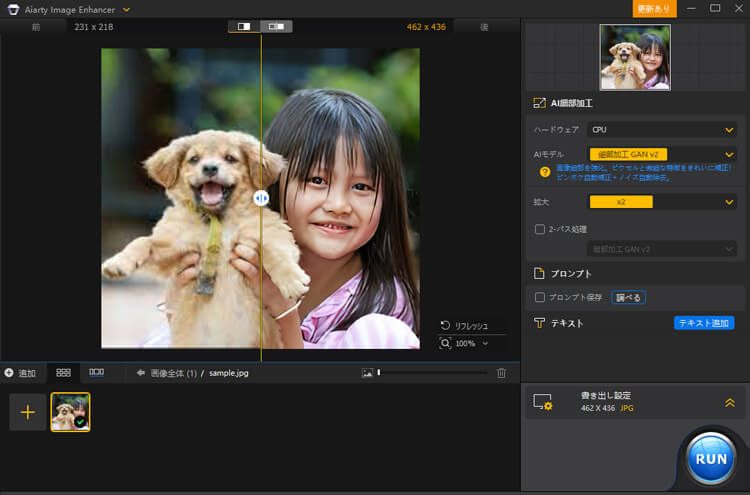This screenshot has width=750, height=495.
Task: Toggle the プロンプト保存 checkbox
Action: point(540,297)
